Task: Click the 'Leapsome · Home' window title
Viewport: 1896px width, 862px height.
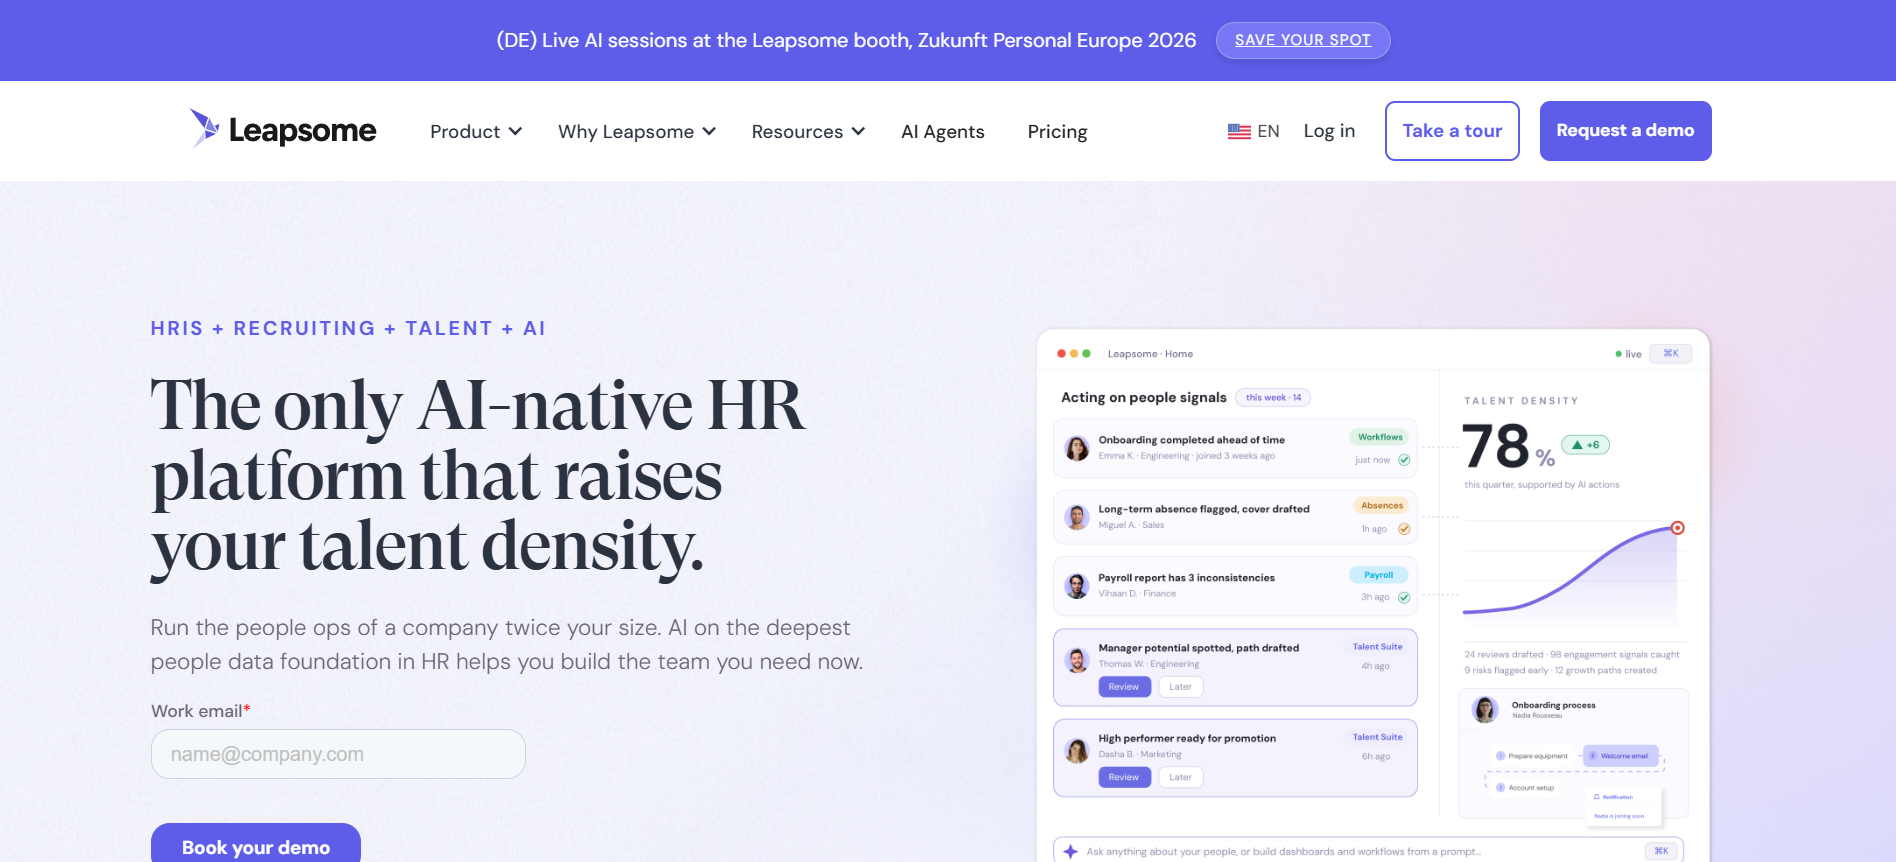Action: [x=1150, y=354]
